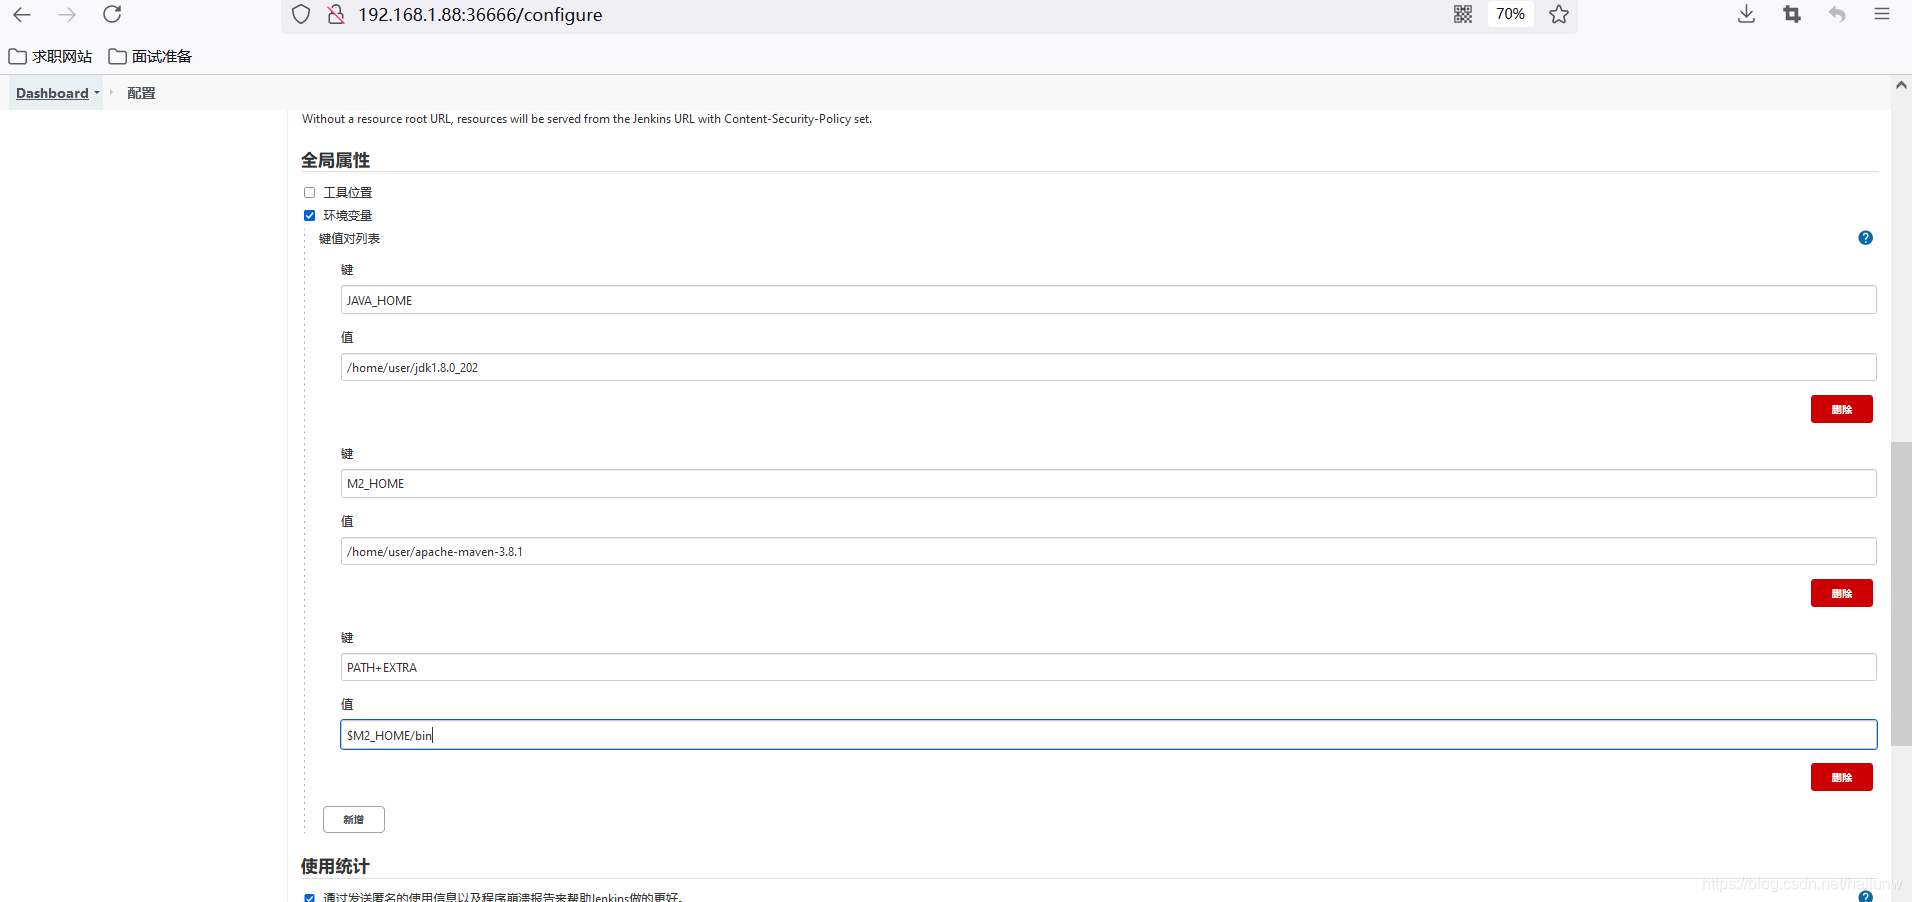This screenshot has height=902, width=1912.
Task: Select the resource root URL notice text
Action: [x=587, y=119]
